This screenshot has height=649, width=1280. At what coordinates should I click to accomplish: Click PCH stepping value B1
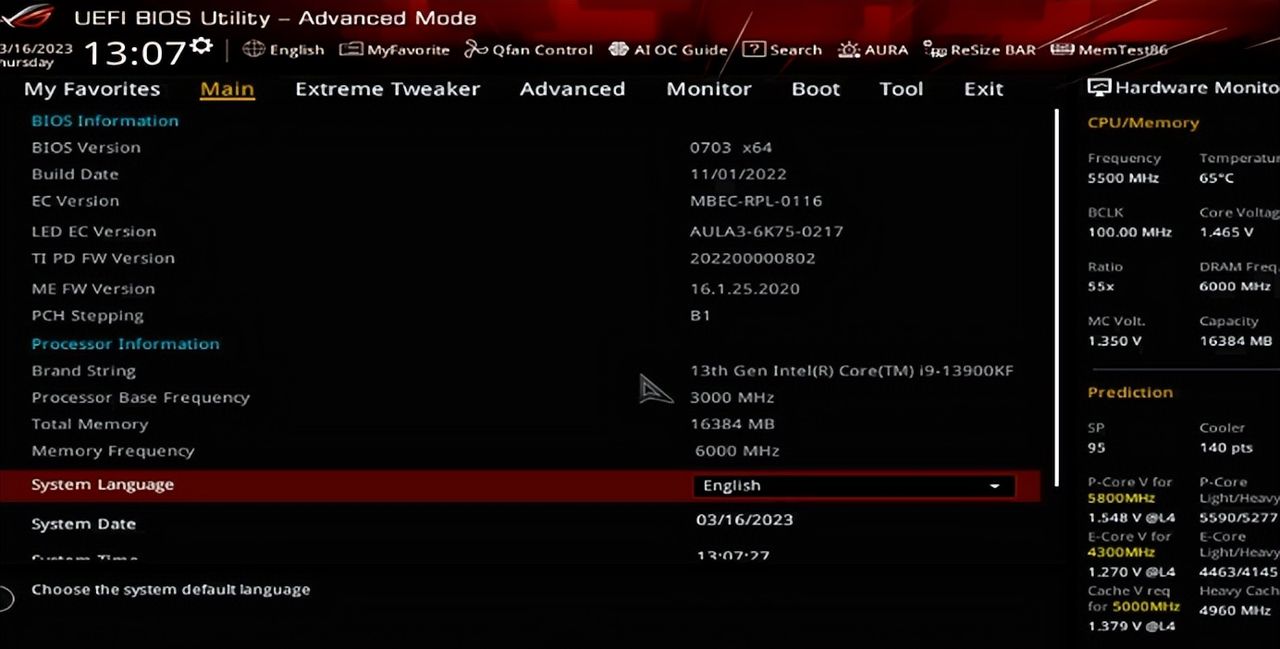(700, 316)
